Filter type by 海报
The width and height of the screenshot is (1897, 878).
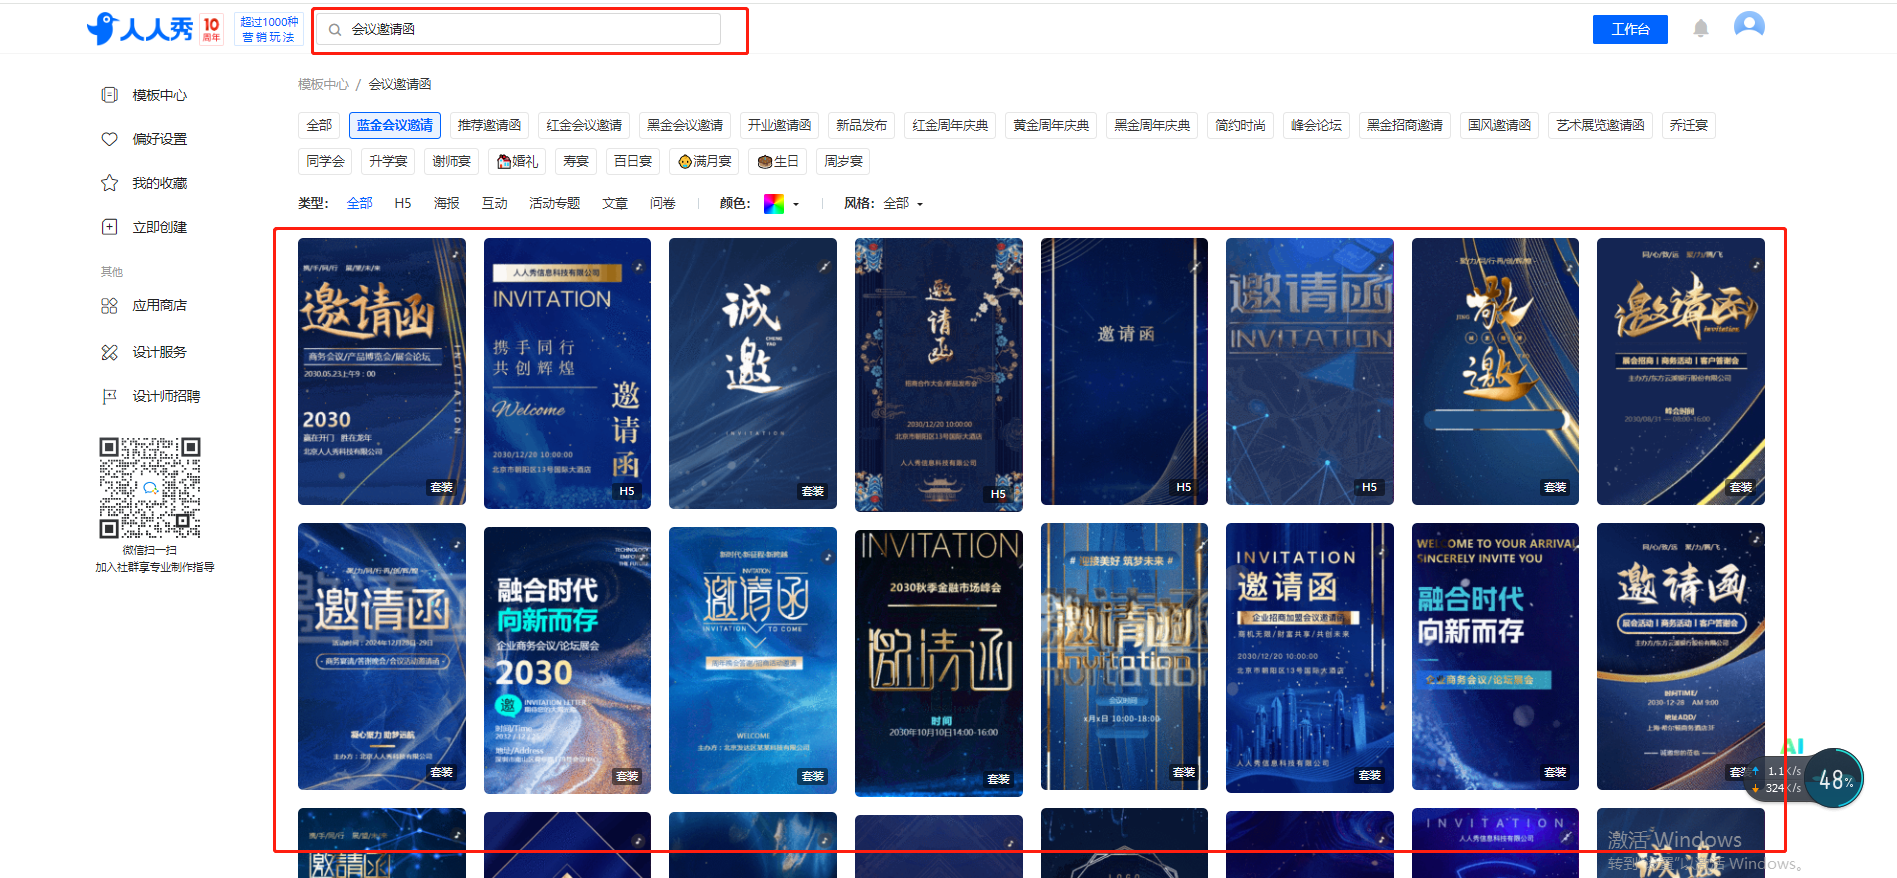click(x=447, y=204)
